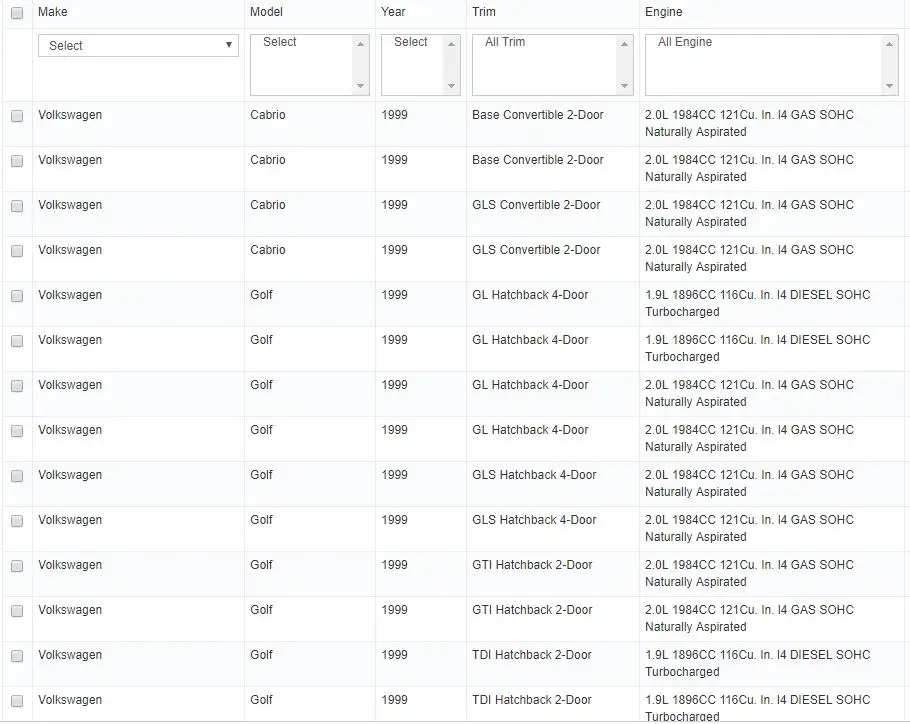Click the 1999 year in first GLS Hatchback row

click(394, 475)
